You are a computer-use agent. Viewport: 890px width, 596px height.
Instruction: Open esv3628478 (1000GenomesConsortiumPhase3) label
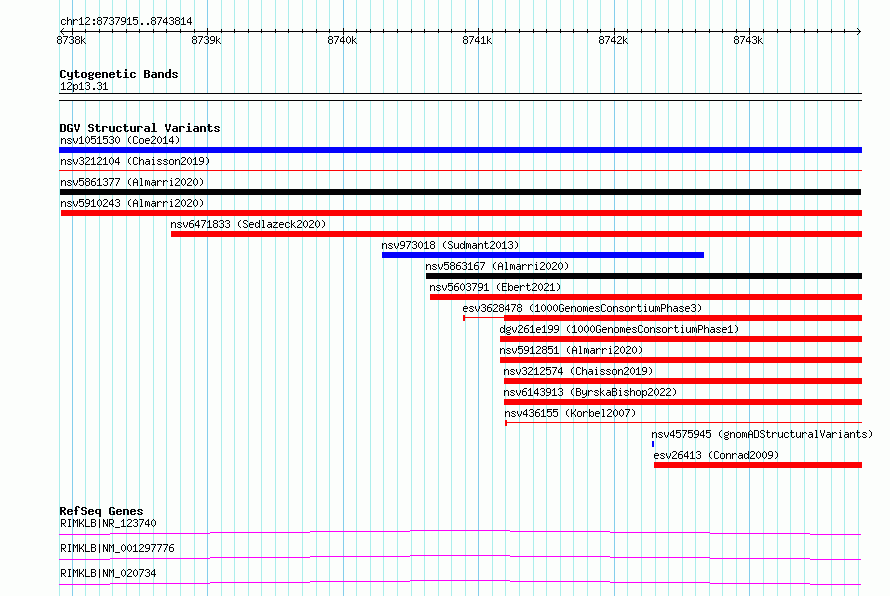pos(582,308)
